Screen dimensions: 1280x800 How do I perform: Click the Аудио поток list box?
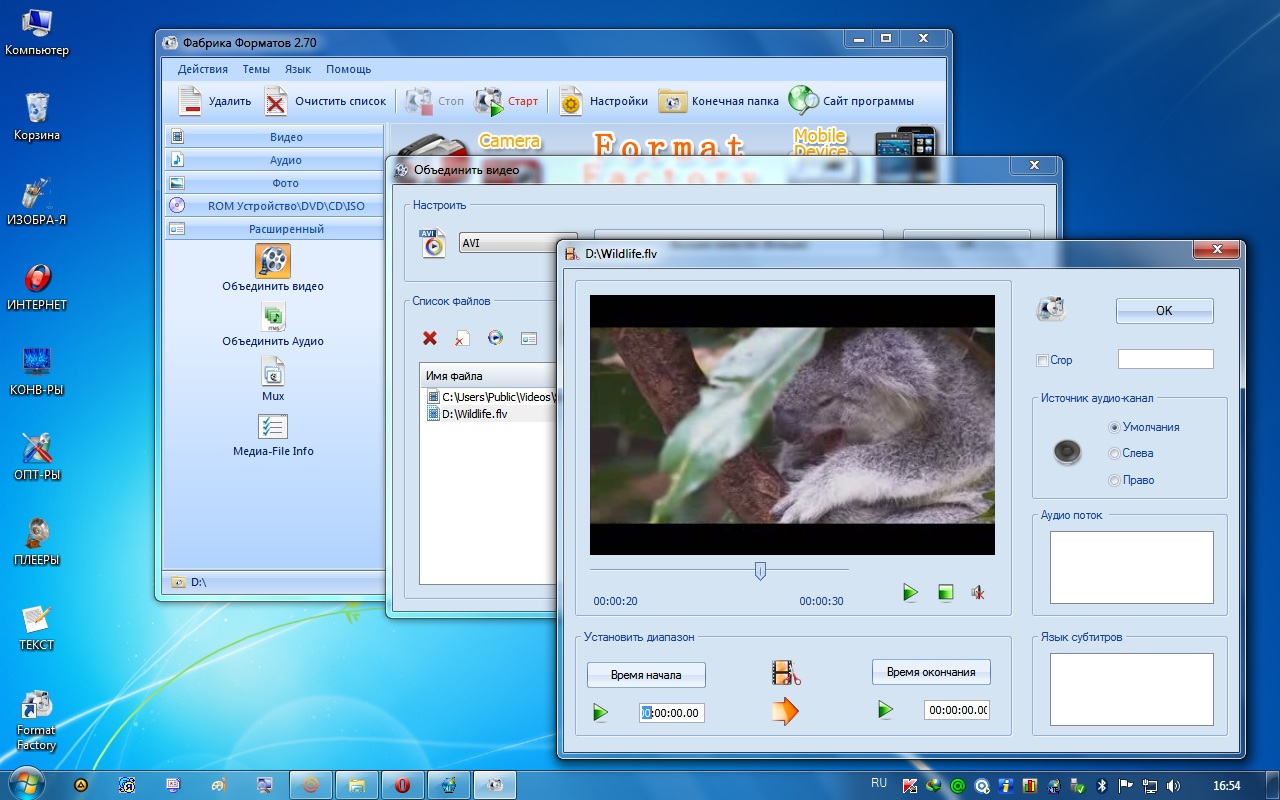(1131, 567)
